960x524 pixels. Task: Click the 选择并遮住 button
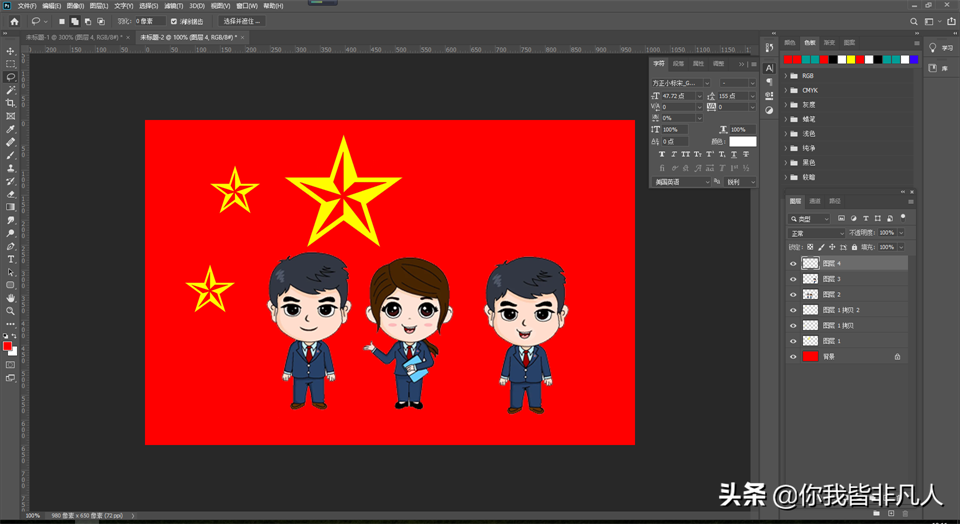(x=242, y=21)
